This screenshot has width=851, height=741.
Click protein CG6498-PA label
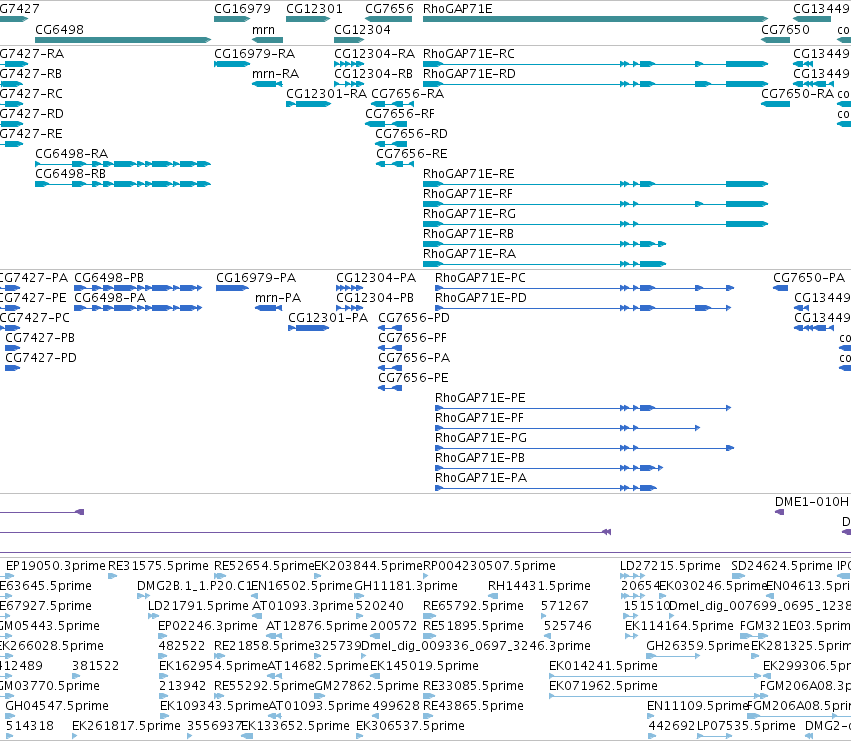pos(110,299)
